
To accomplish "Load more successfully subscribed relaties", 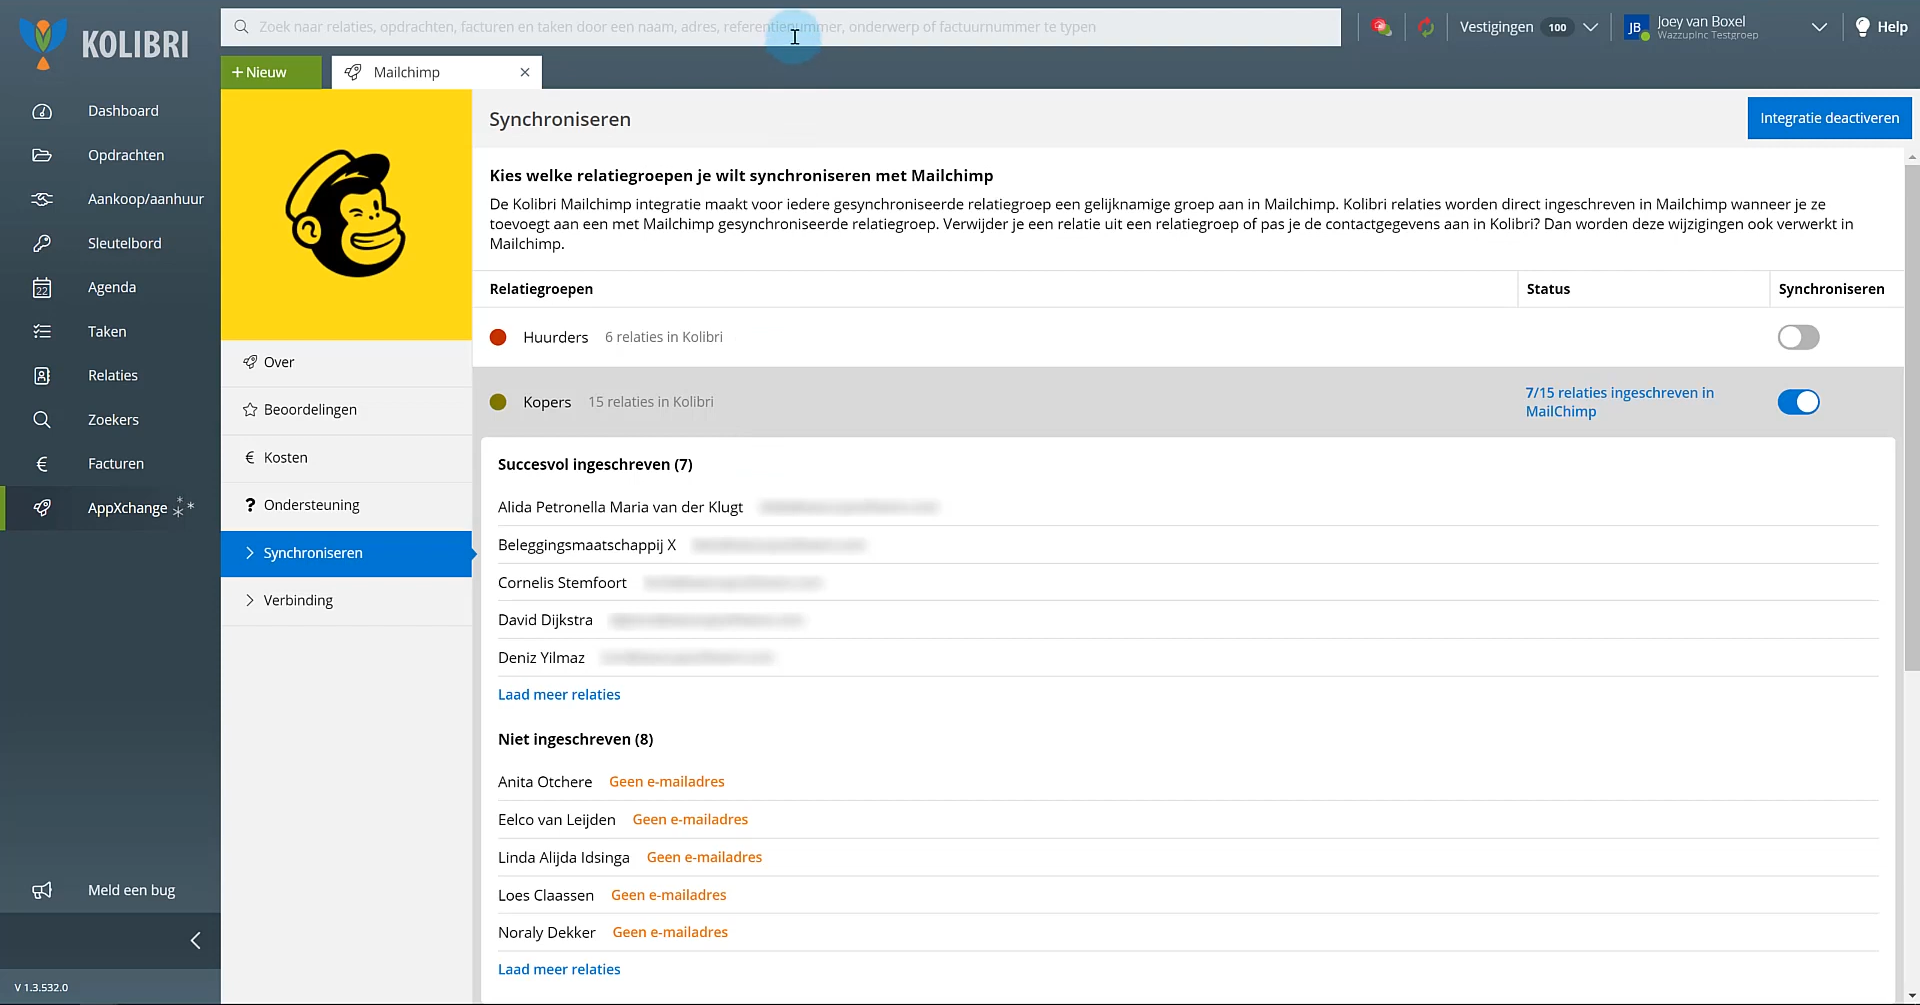I will pos(559,695).
